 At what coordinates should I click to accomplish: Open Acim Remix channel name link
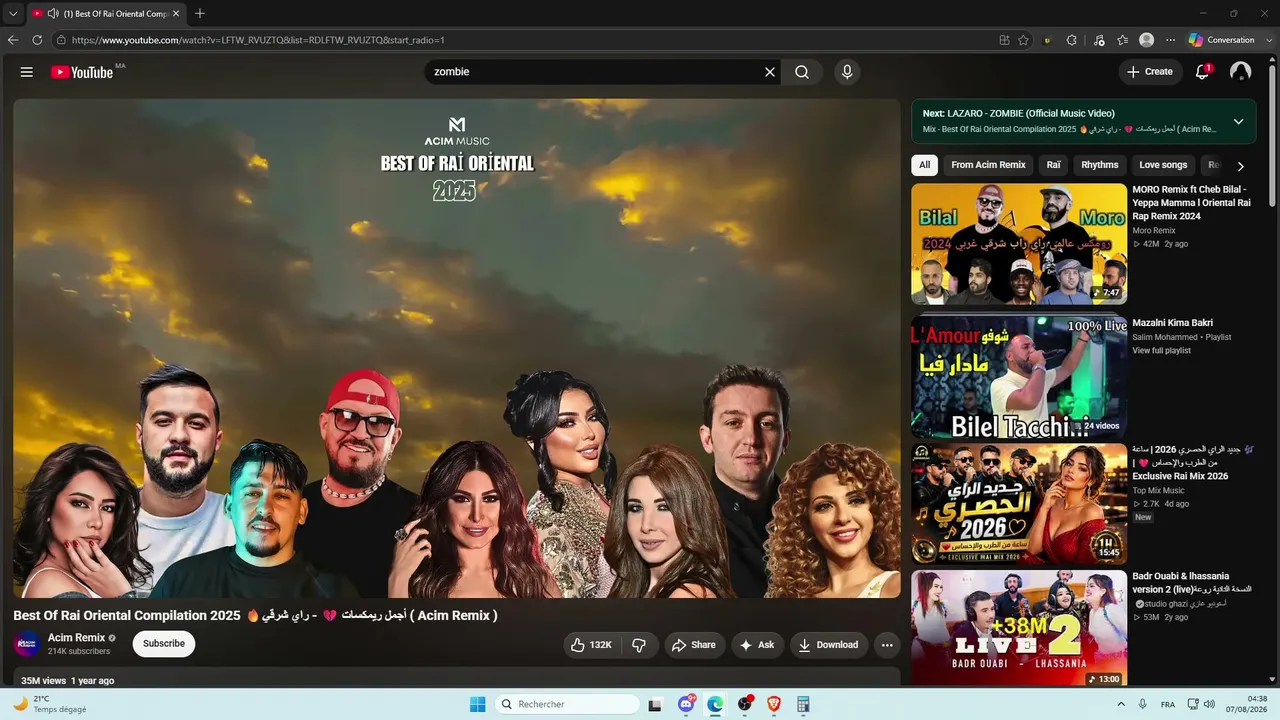point(76,638)
